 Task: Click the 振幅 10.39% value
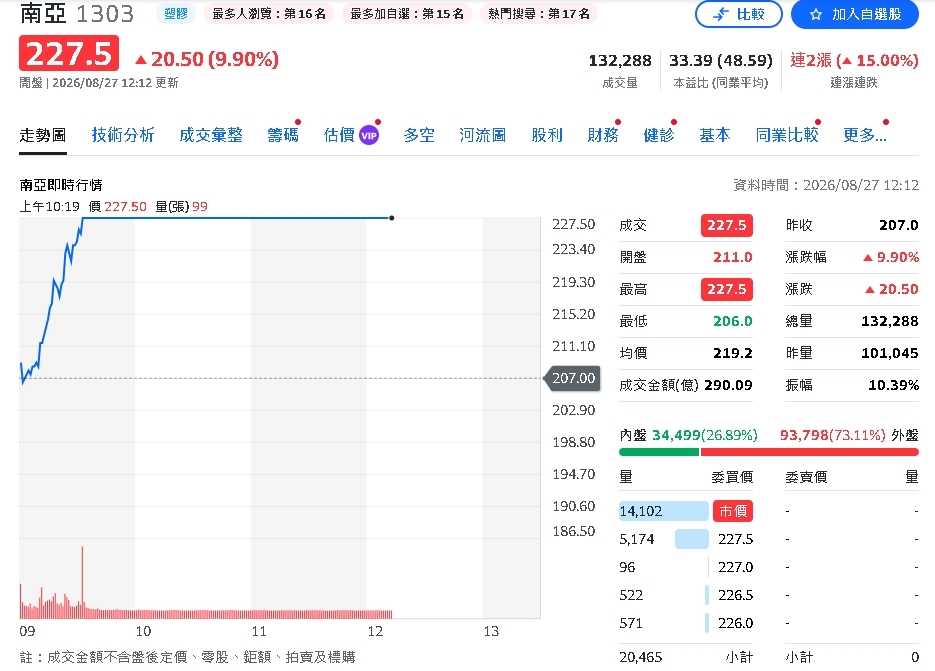click(893, 385)
